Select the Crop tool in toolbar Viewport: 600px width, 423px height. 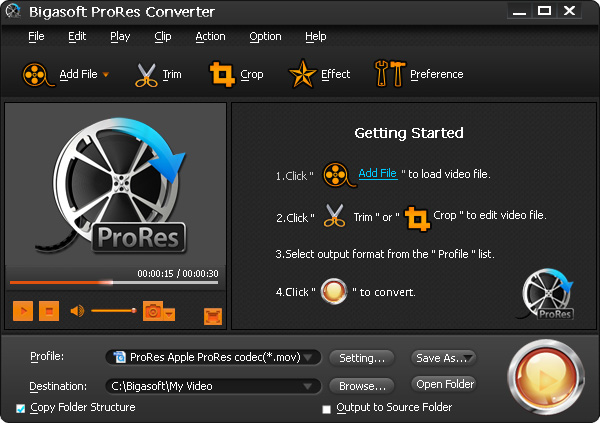click(221, 74)
